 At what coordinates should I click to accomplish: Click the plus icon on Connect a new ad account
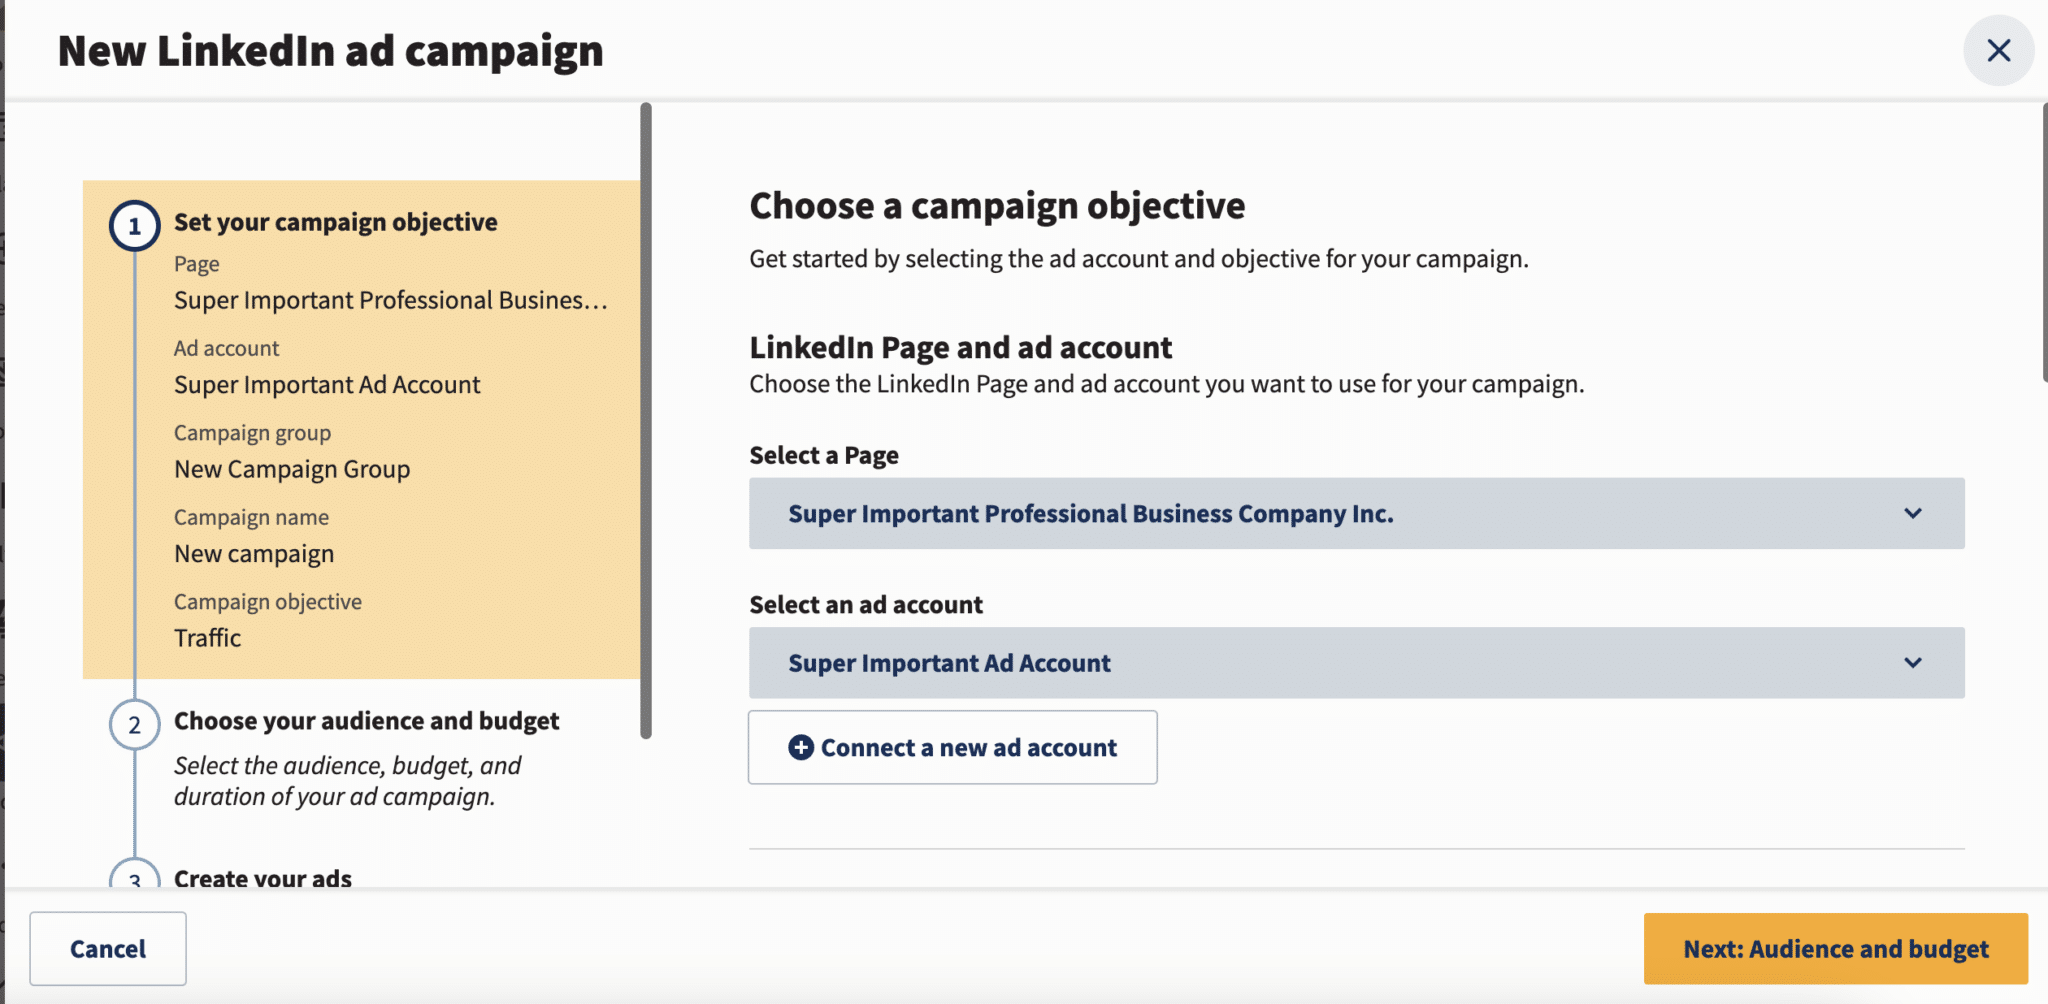pyautogui.click(x=798, y=747)
